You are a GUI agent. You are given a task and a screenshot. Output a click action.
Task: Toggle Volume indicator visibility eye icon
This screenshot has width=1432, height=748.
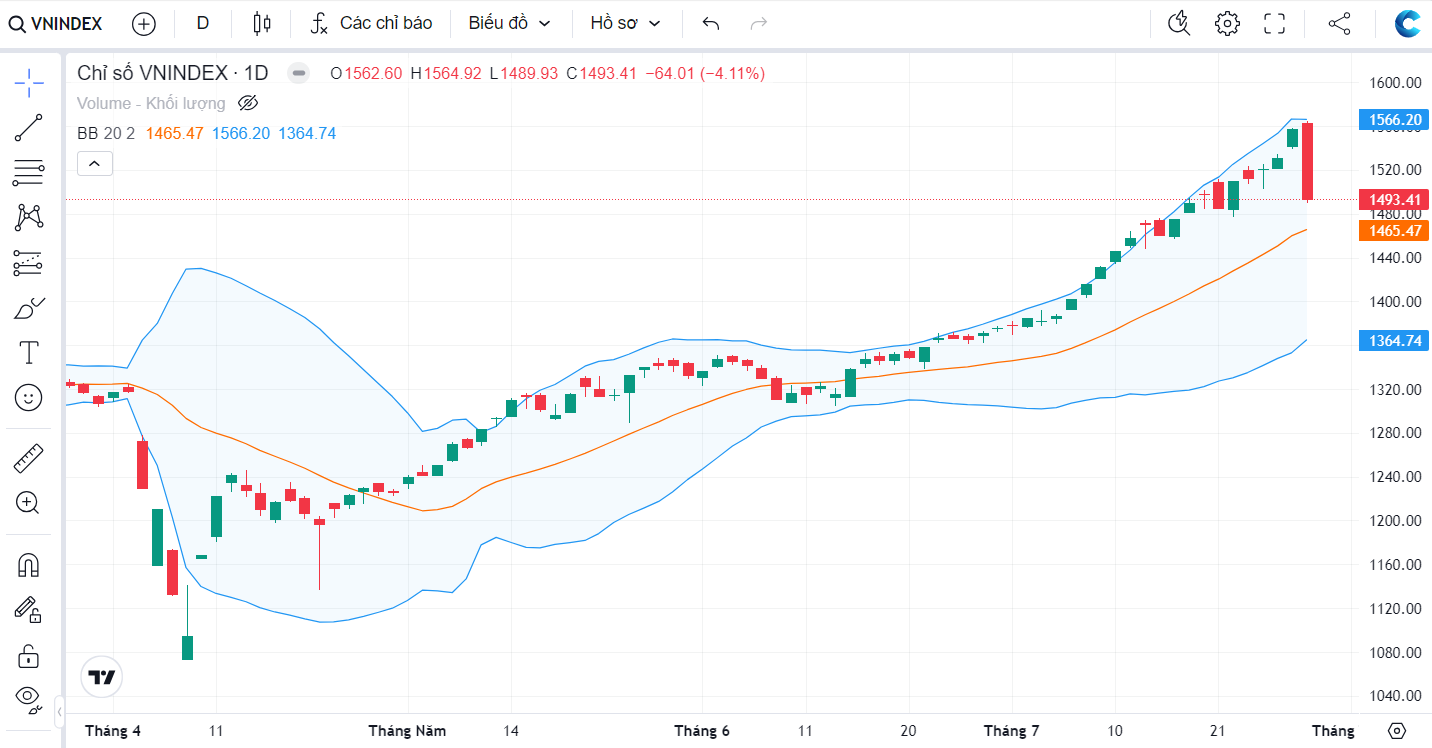click(x=248, y=103)
